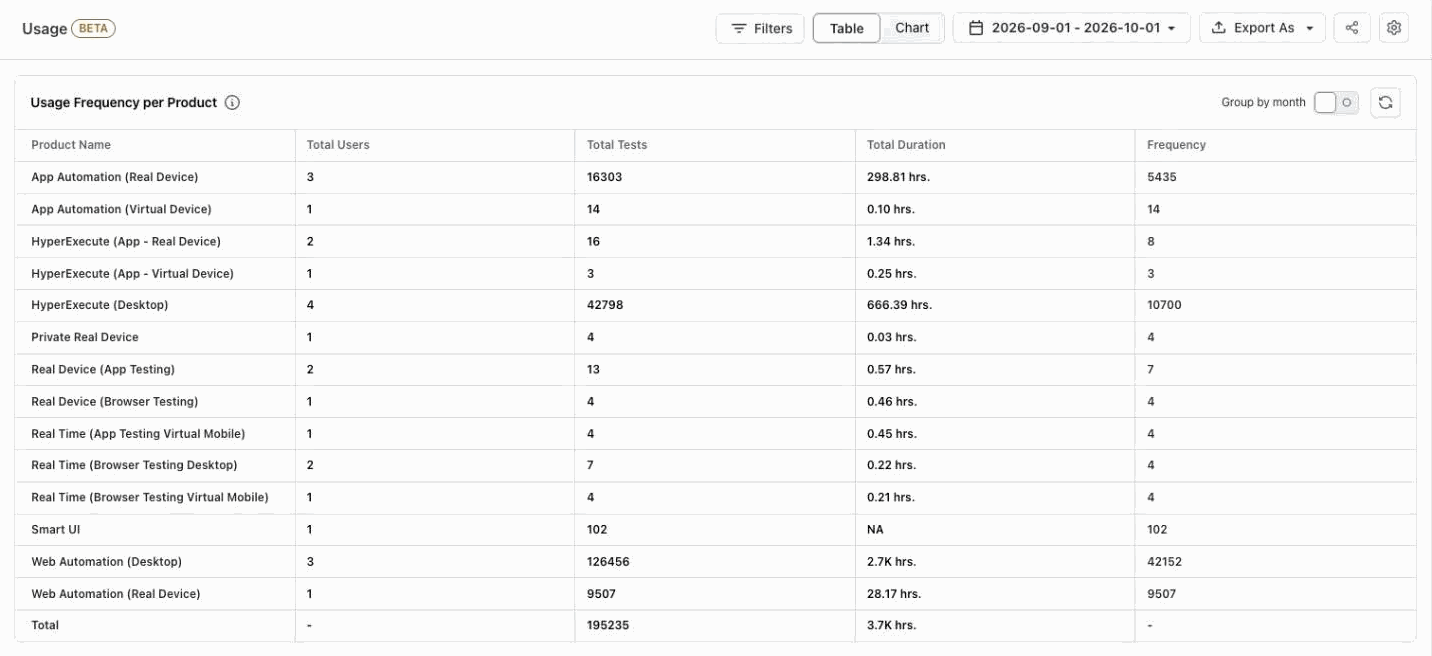Click the Total Tests column header
Viewport: 1432px width, 656px height.
point(617,145)
